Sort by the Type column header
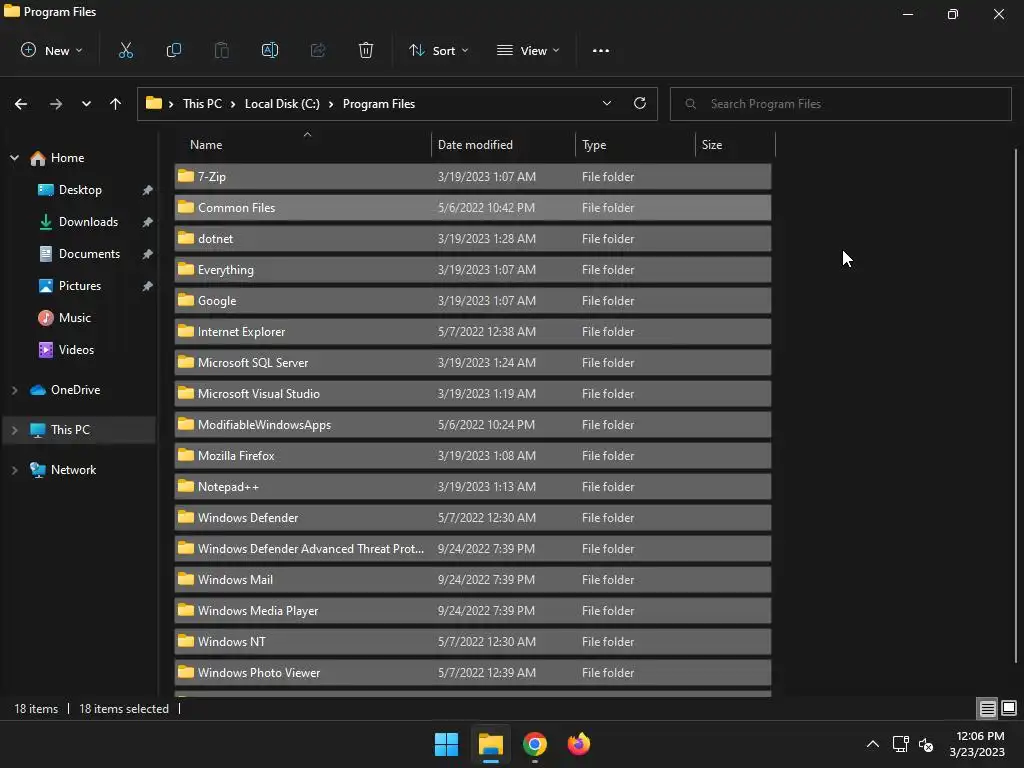This screenshot has width=1024, height=768. pyautogui.click(x=635, y=145)
